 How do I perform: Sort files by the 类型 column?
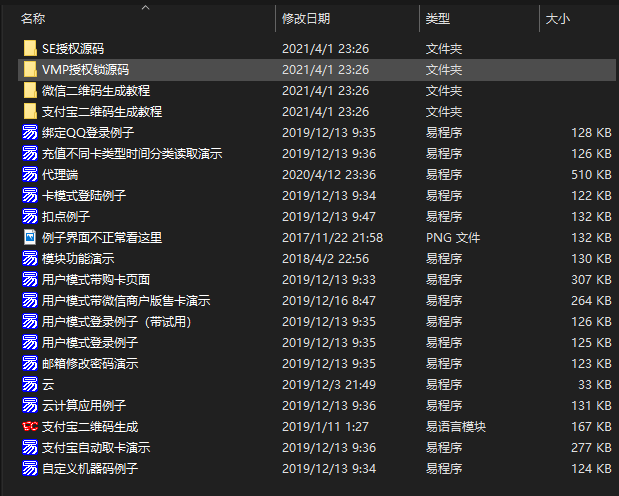click(x=438, y=19)
